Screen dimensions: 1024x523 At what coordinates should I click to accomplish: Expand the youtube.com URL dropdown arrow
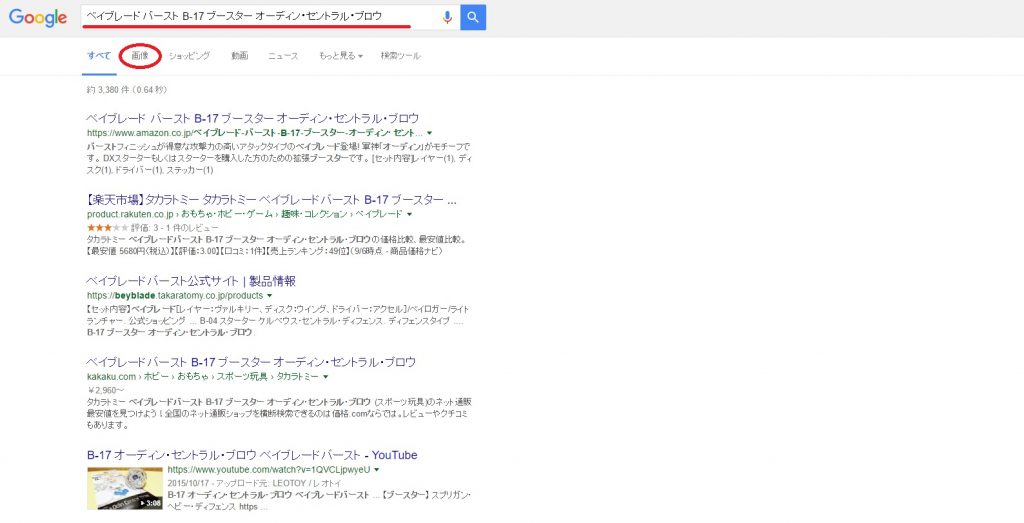click(x=377, y=470)
